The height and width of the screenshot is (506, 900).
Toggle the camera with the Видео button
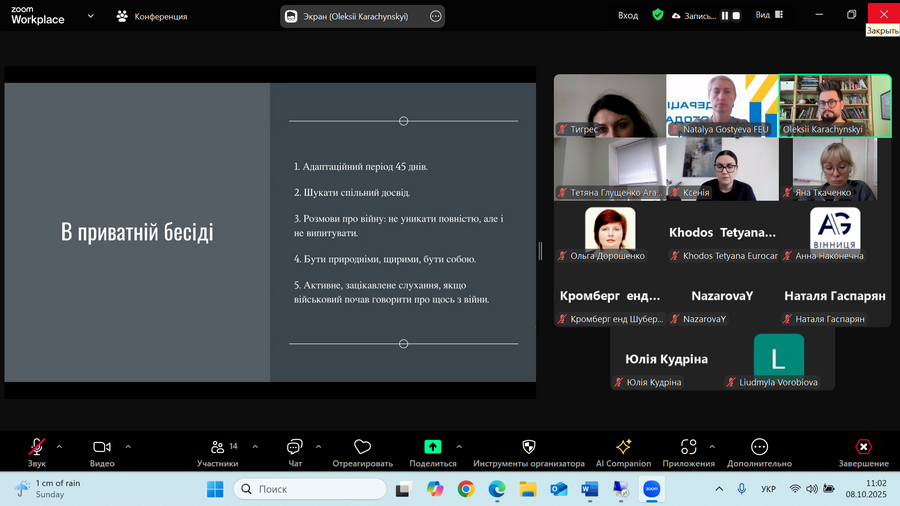pyautogui.click(x=101, y=448)
